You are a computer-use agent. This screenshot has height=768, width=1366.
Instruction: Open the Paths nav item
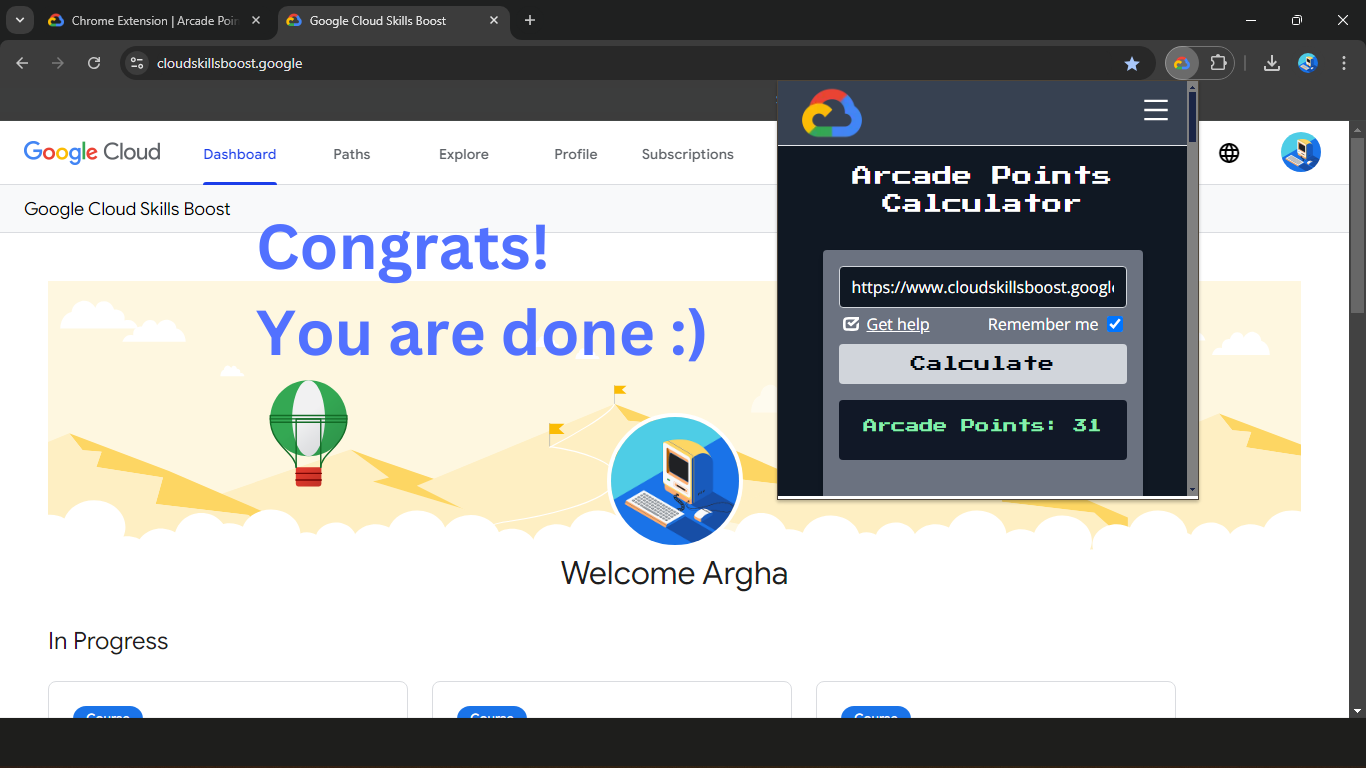coord(352,154)
